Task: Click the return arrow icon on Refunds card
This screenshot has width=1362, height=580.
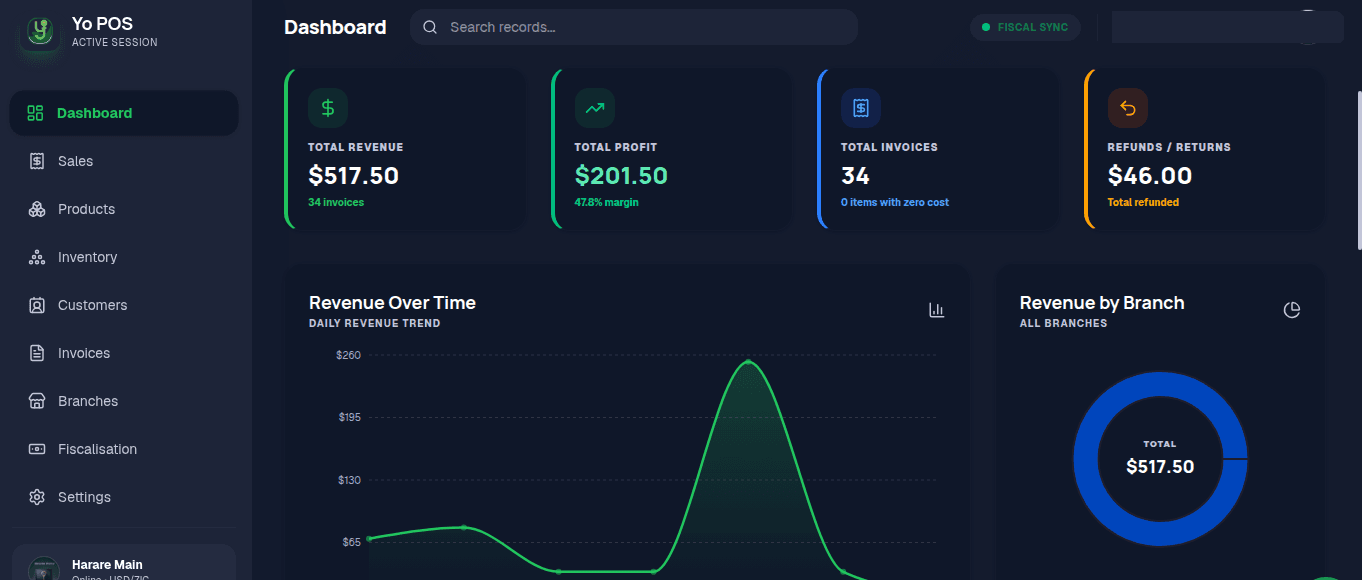Action: [1128, 108]
